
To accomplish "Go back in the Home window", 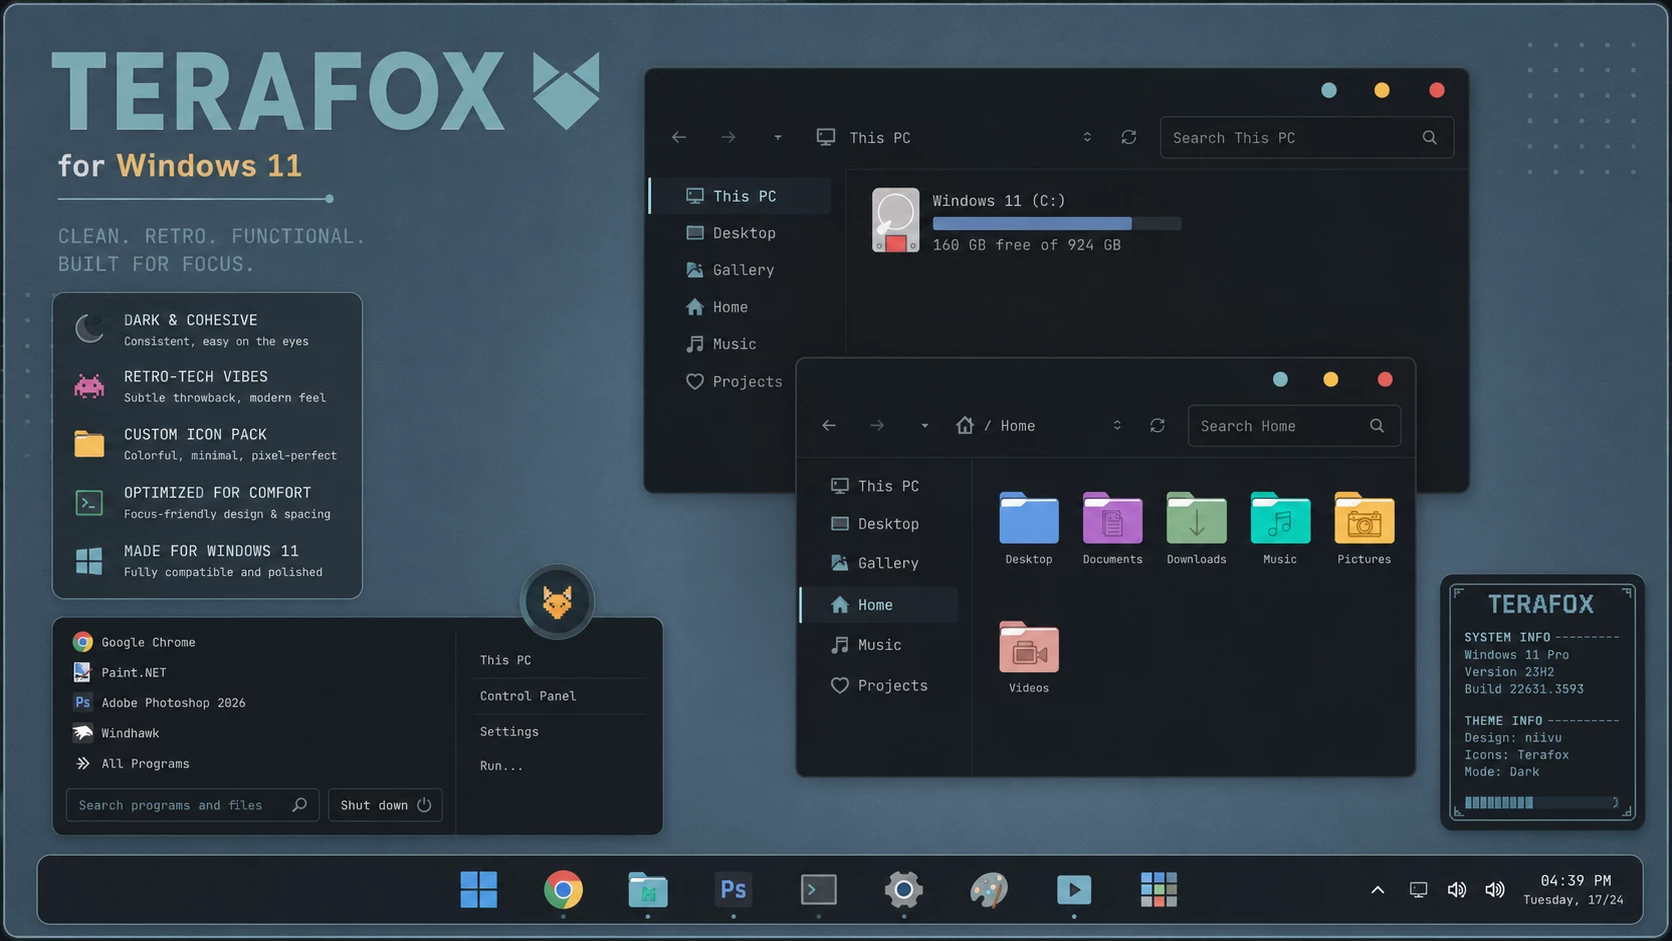I will click(829, 425).
